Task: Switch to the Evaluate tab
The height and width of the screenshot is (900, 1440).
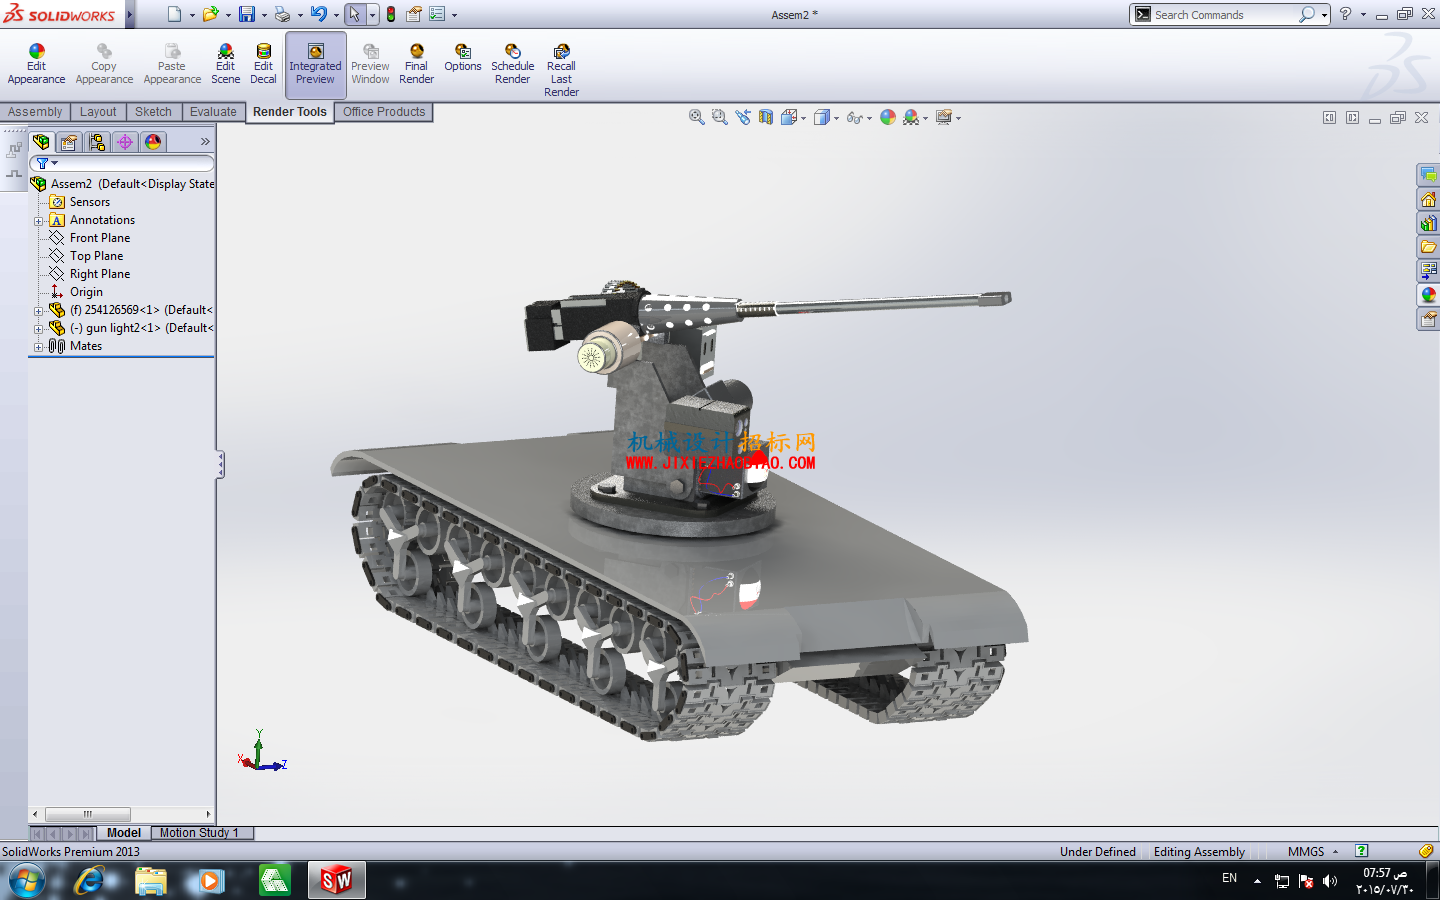Action: click(213, 112)
